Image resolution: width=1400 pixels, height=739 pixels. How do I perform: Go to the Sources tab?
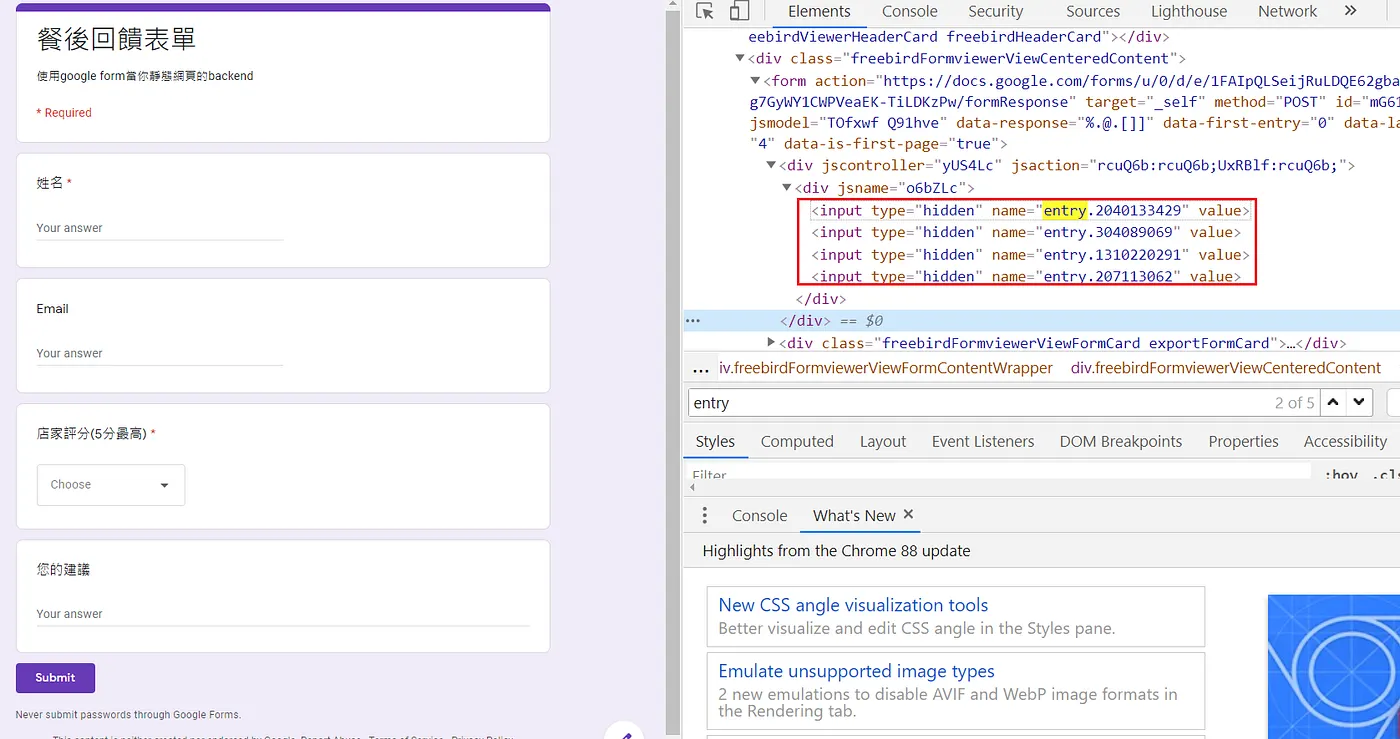coord(1093,12)
